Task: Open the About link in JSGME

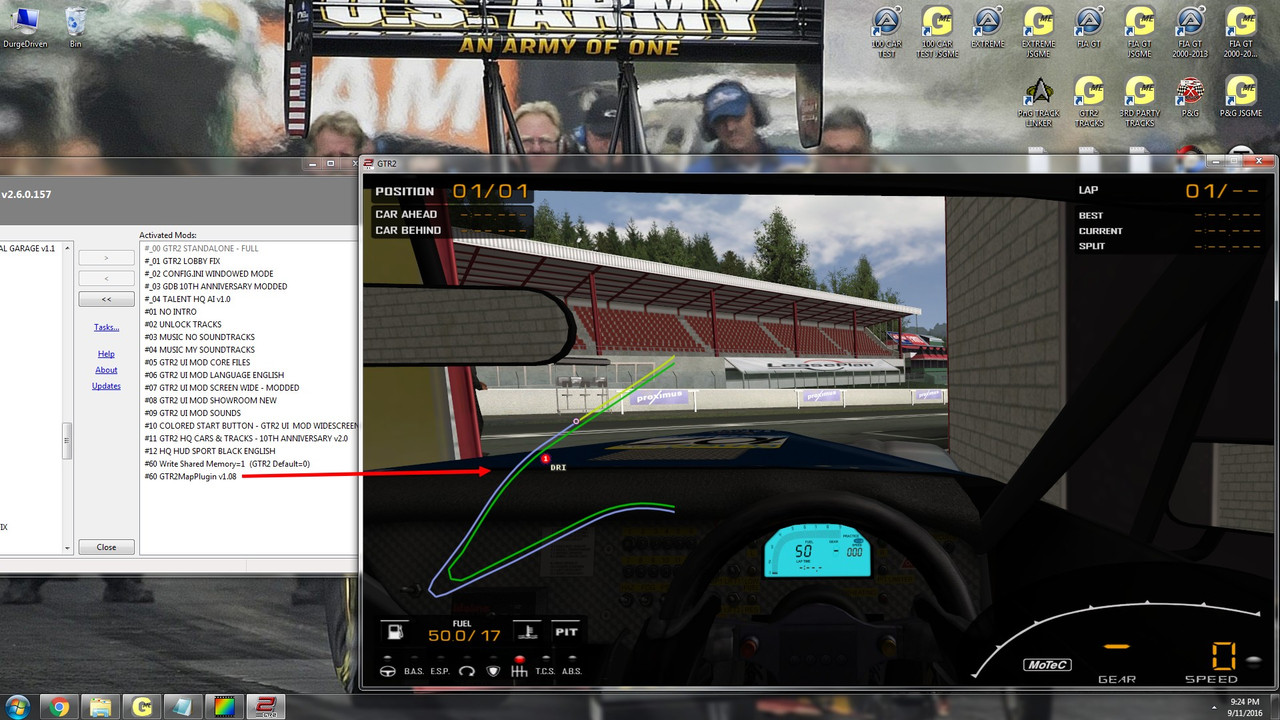Action: pyautogui.click(x=106, y=370)
